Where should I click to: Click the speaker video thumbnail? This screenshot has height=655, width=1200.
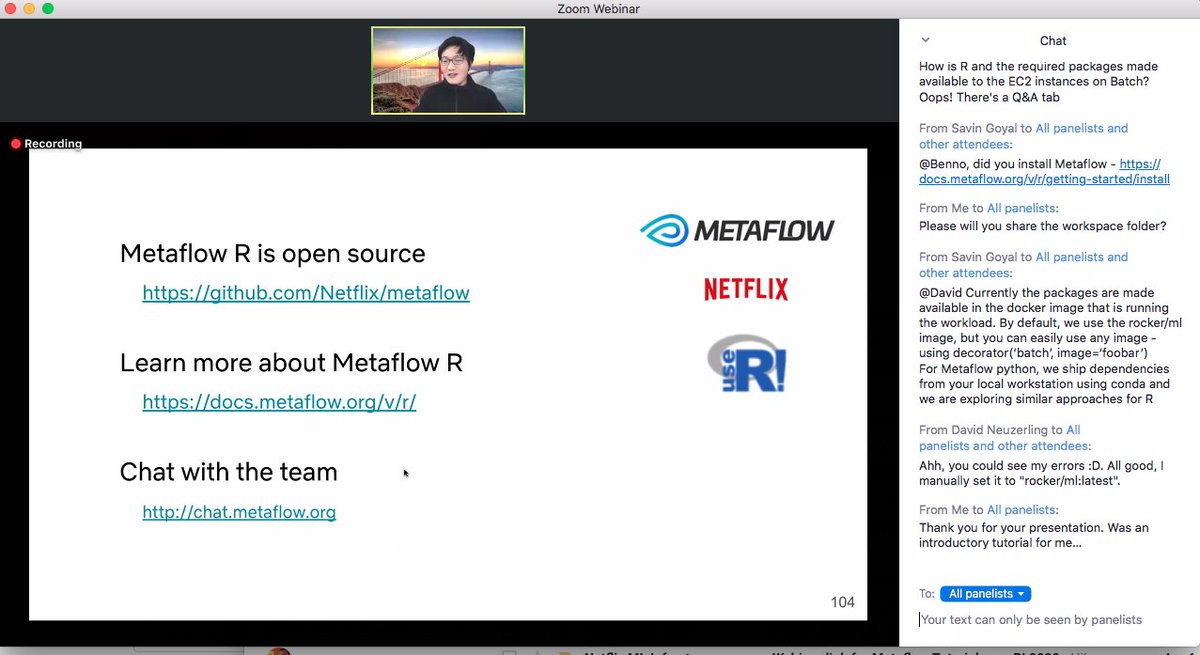pyautogui.click(x=448, y=70)
